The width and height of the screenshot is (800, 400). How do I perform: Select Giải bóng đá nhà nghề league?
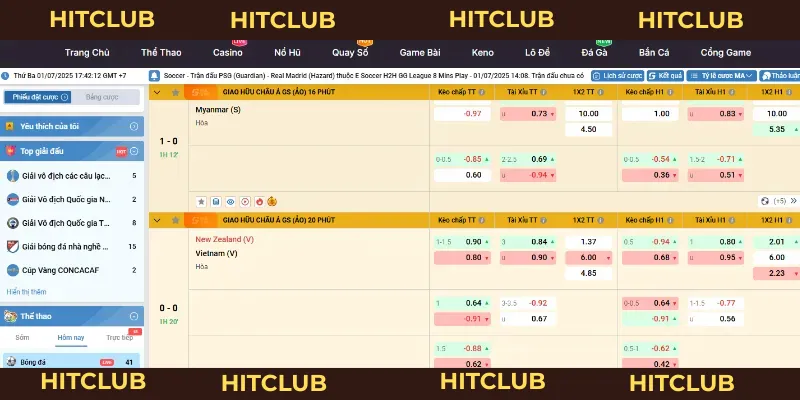point(72,247)
